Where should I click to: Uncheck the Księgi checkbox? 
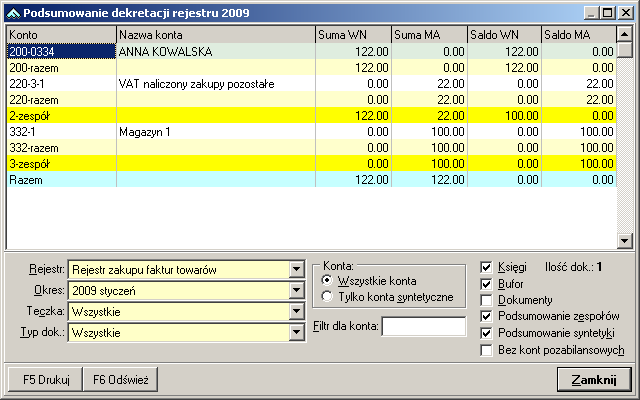click(x=487, y=268)
